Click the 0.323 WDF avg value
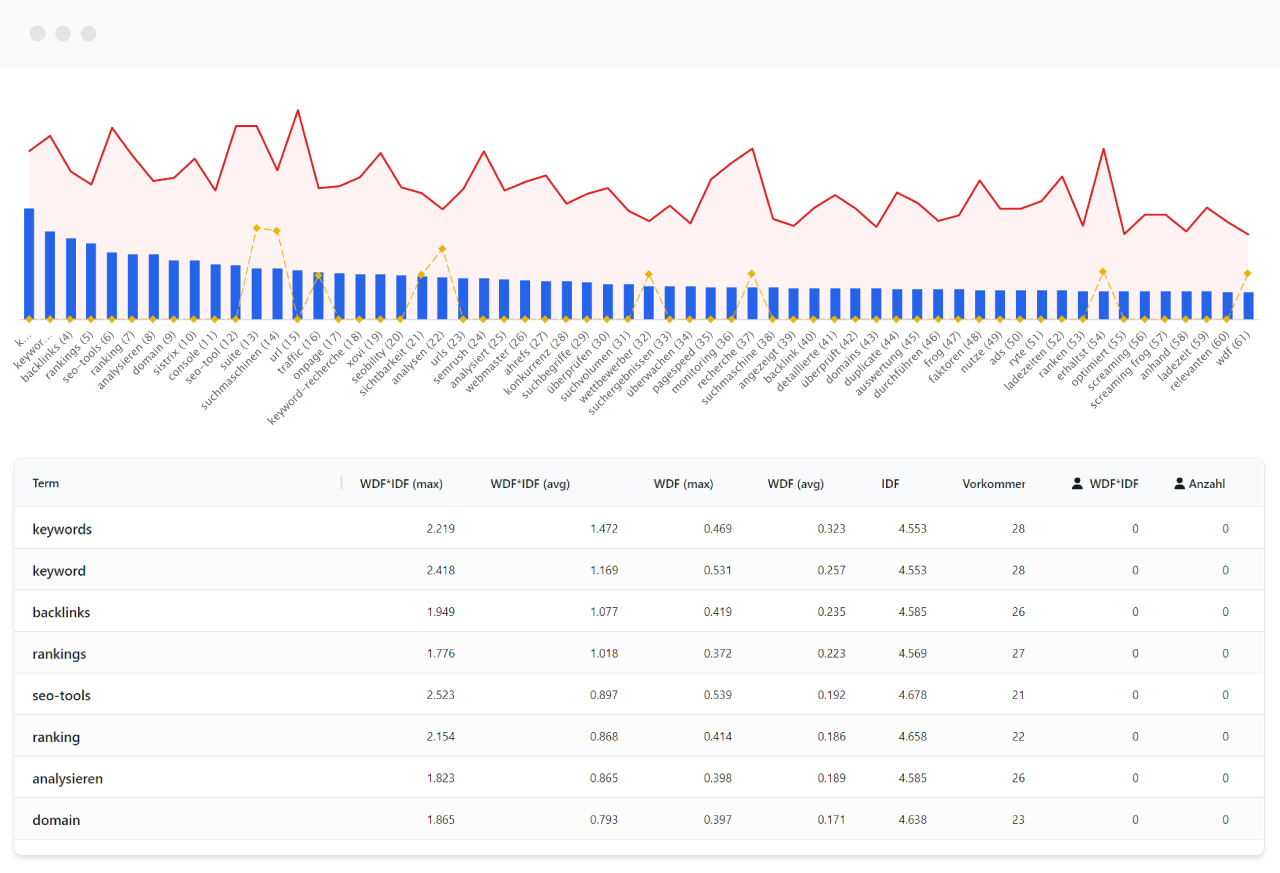This screenshot has width=1280, height=873. (x=831, y=529)
